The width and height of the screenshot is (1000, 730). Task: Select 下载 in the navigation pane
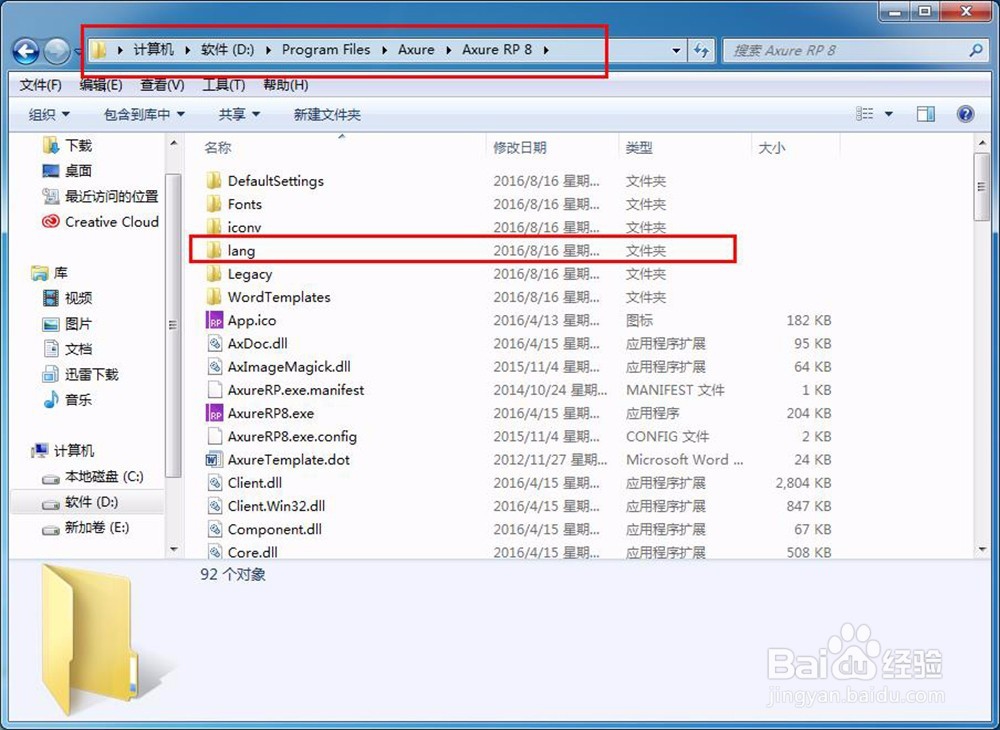tap(68, 145)
